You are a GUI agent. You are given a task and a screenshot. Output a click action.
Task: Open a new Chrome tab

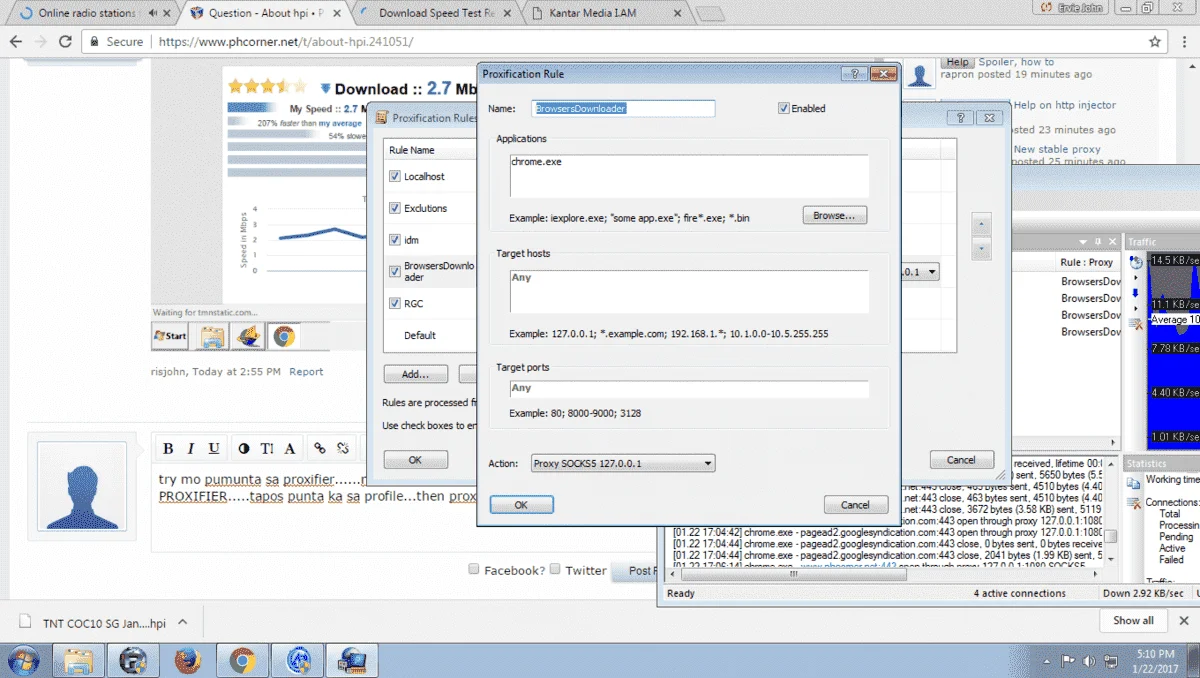[710, 14]
